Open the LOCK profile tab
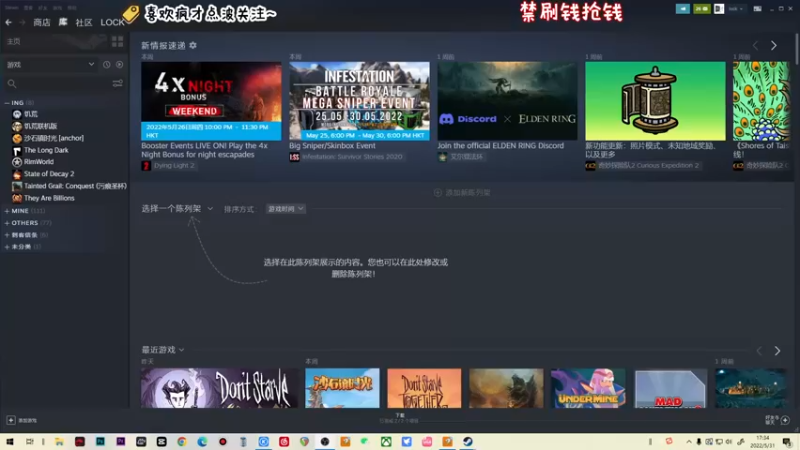 coord(112,22)
